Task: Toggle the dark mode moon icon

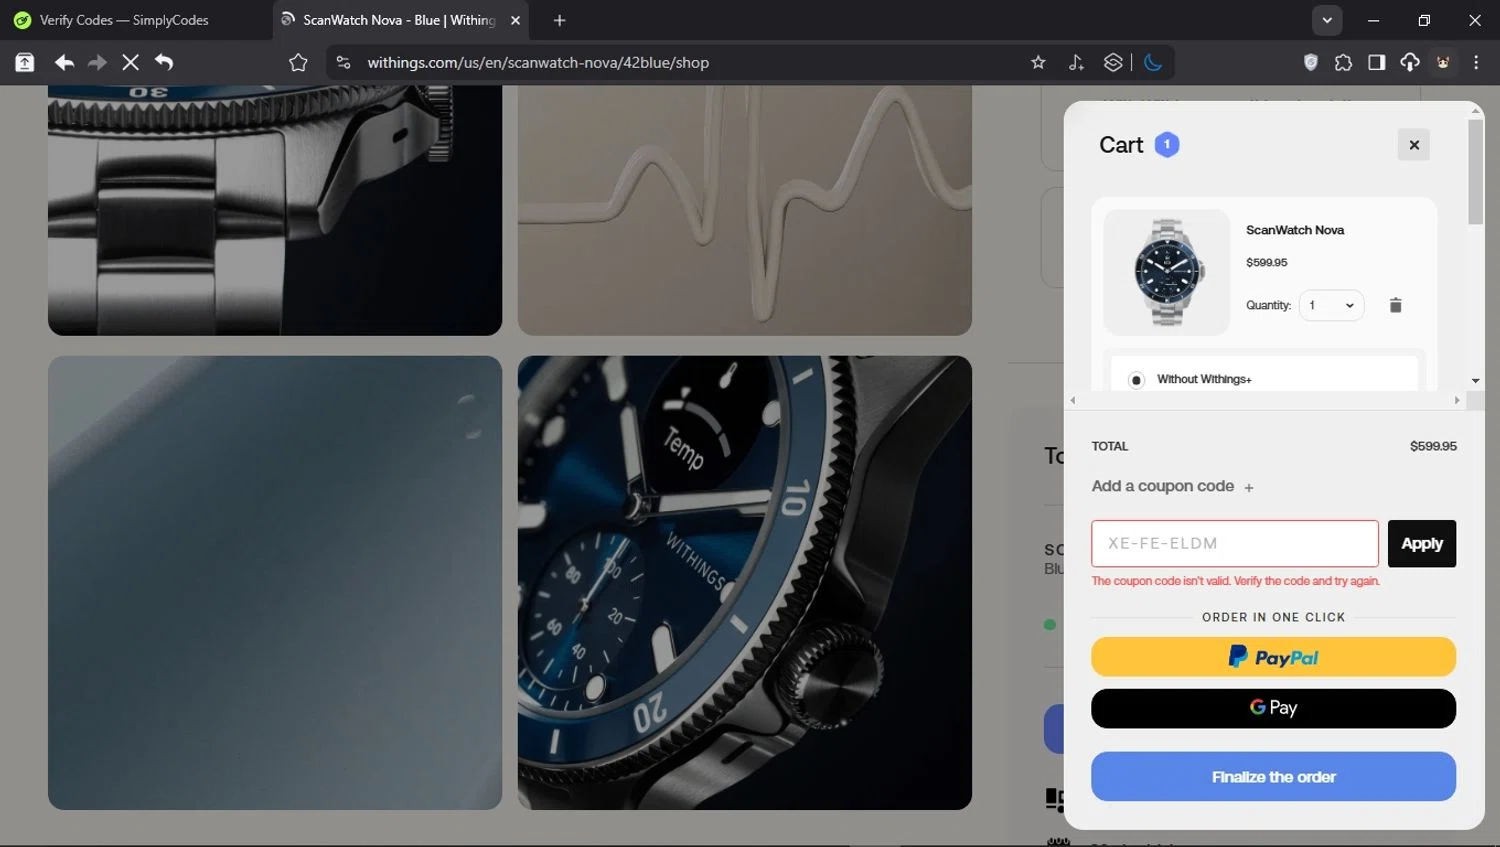Action: tap(1153, 62)
